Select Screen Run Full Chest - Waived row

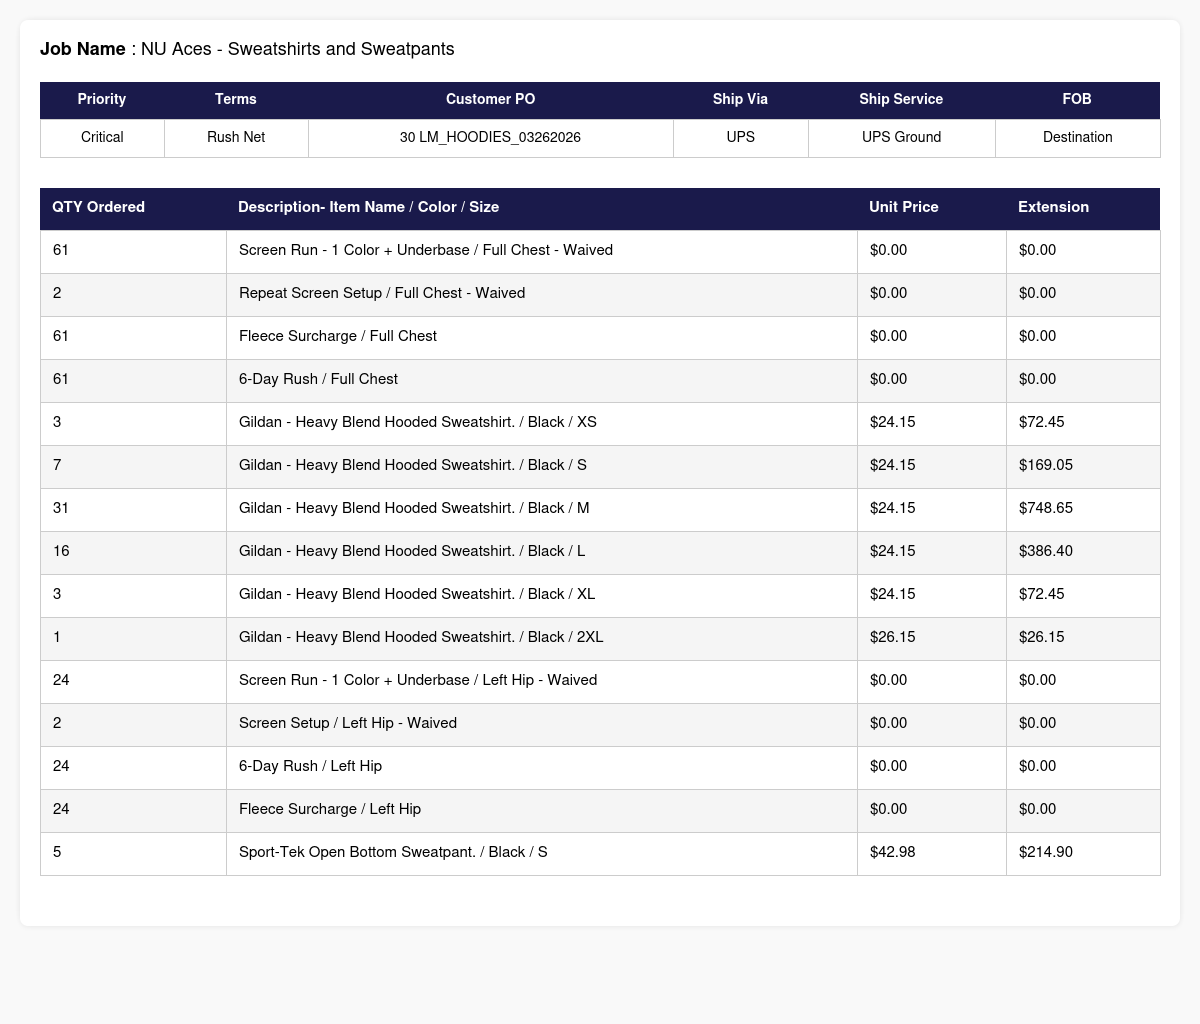[600, 250]
